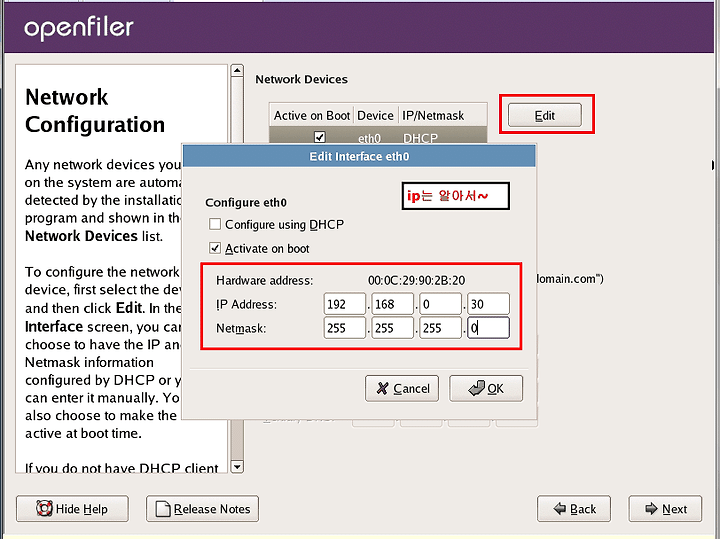Click the Edit button for network devices
The width and height of the screenshot is (720, 539).
click(545, 115)
